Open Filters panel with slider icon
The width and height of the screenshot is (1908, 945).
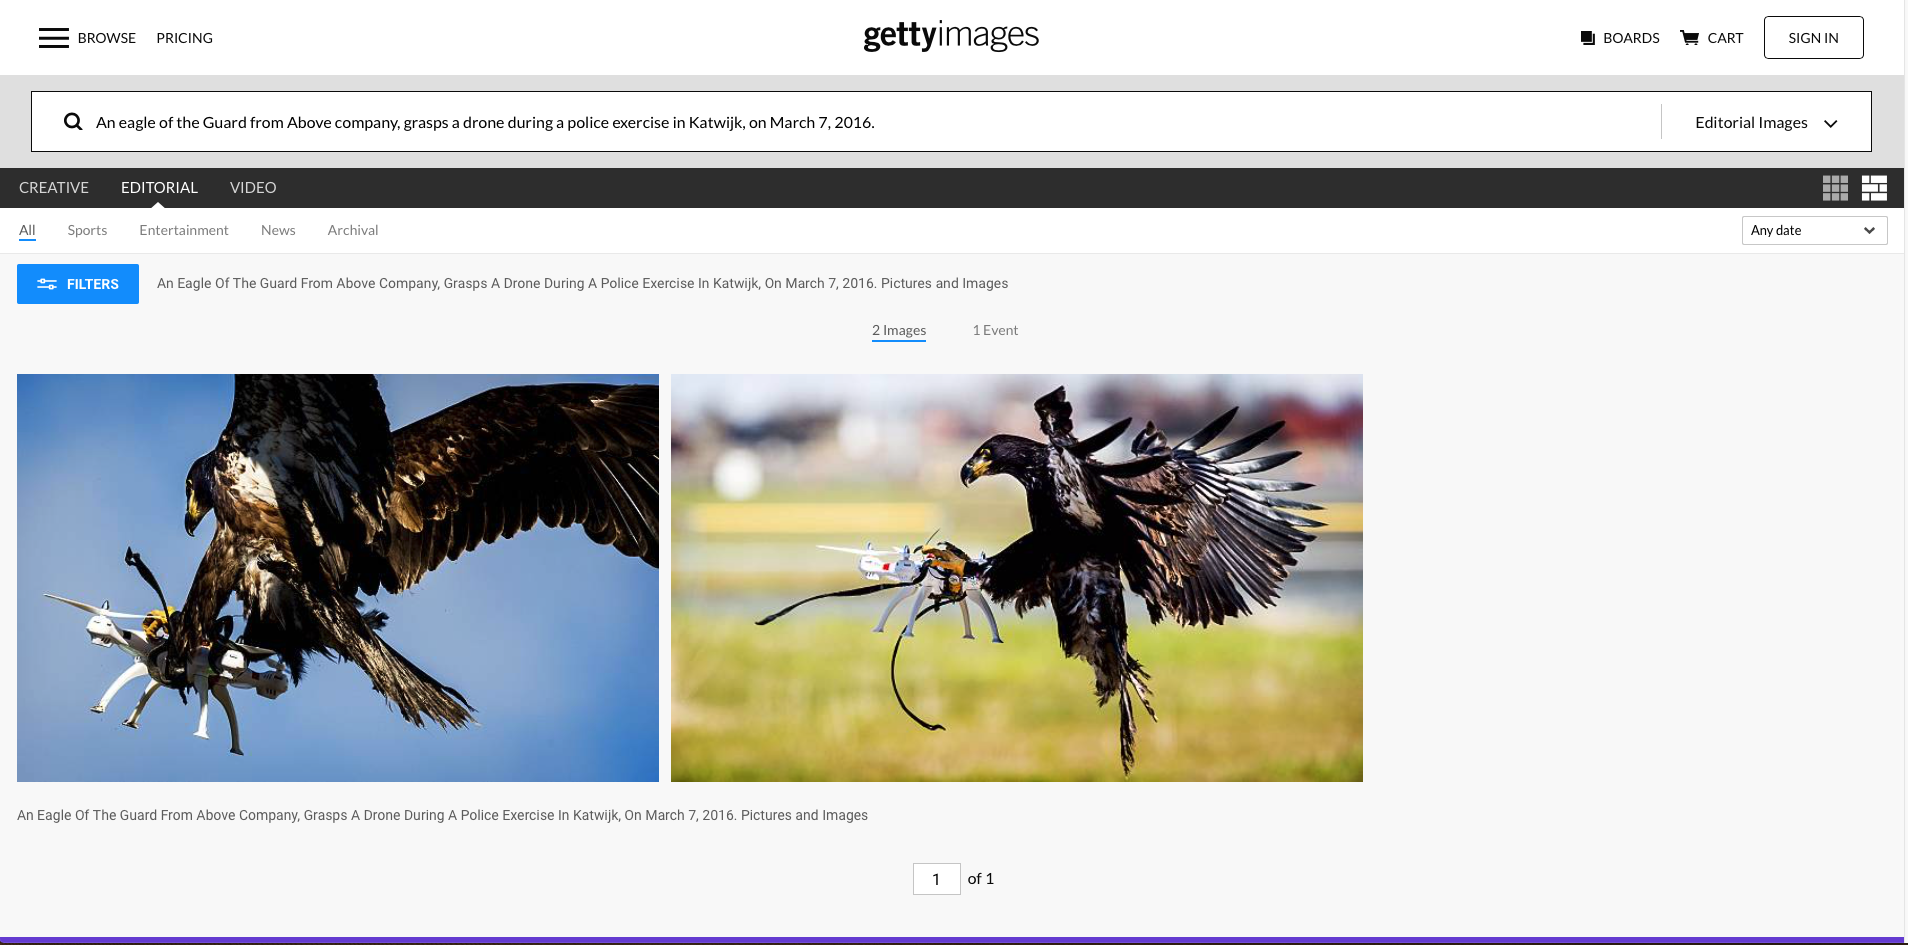[x=78, y=284]
